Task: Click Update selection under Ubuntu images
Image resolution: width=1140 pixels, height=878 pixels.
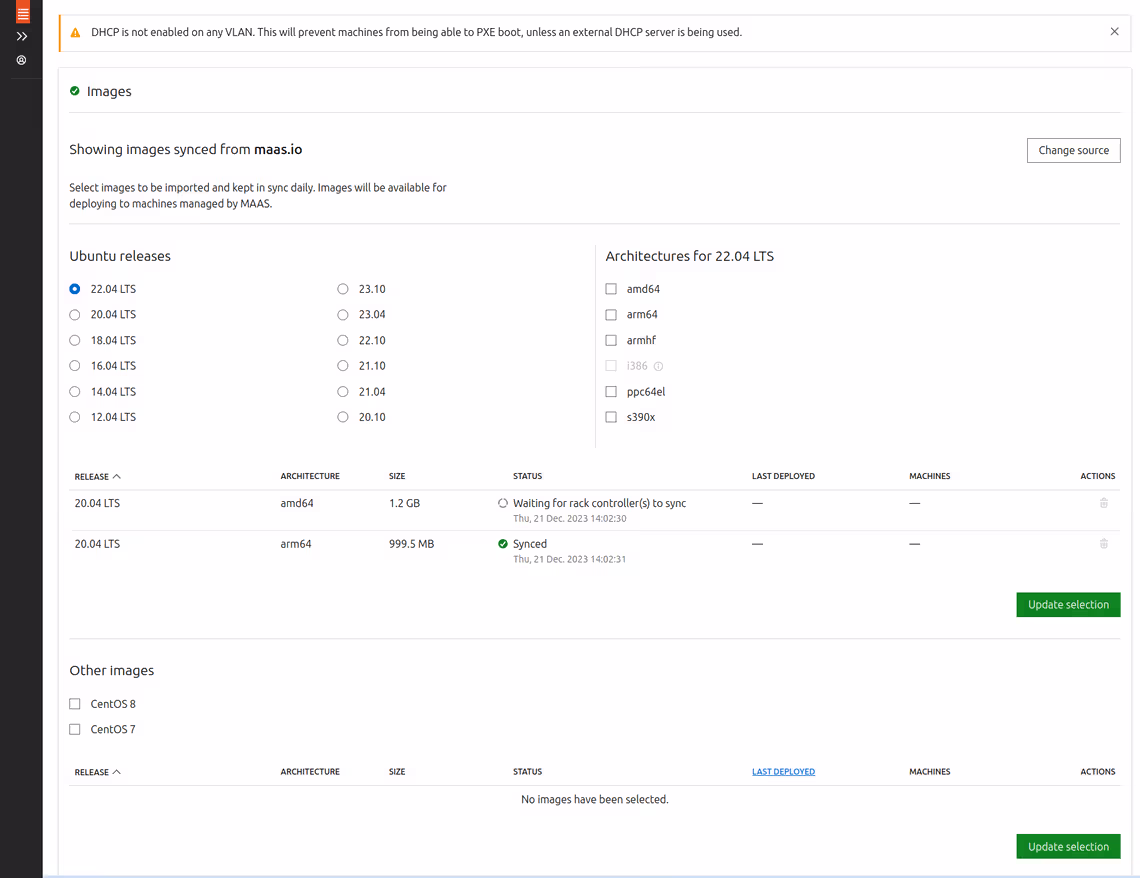Action: 1068,605
